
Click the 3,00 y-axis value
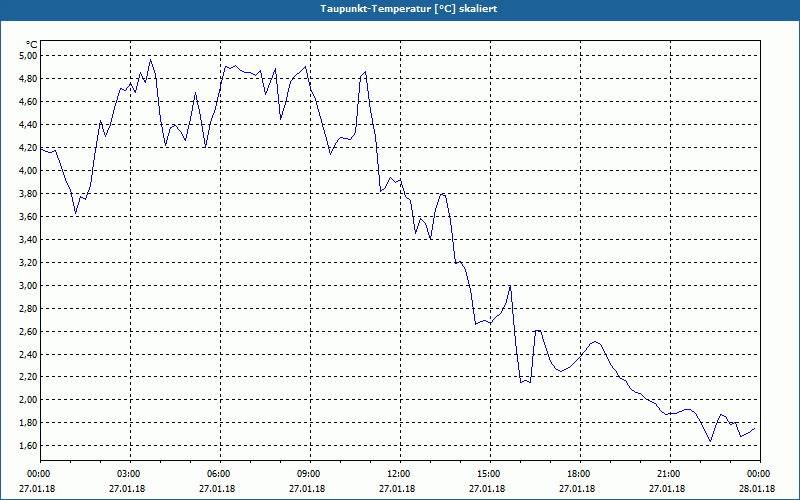click(29, 285)
